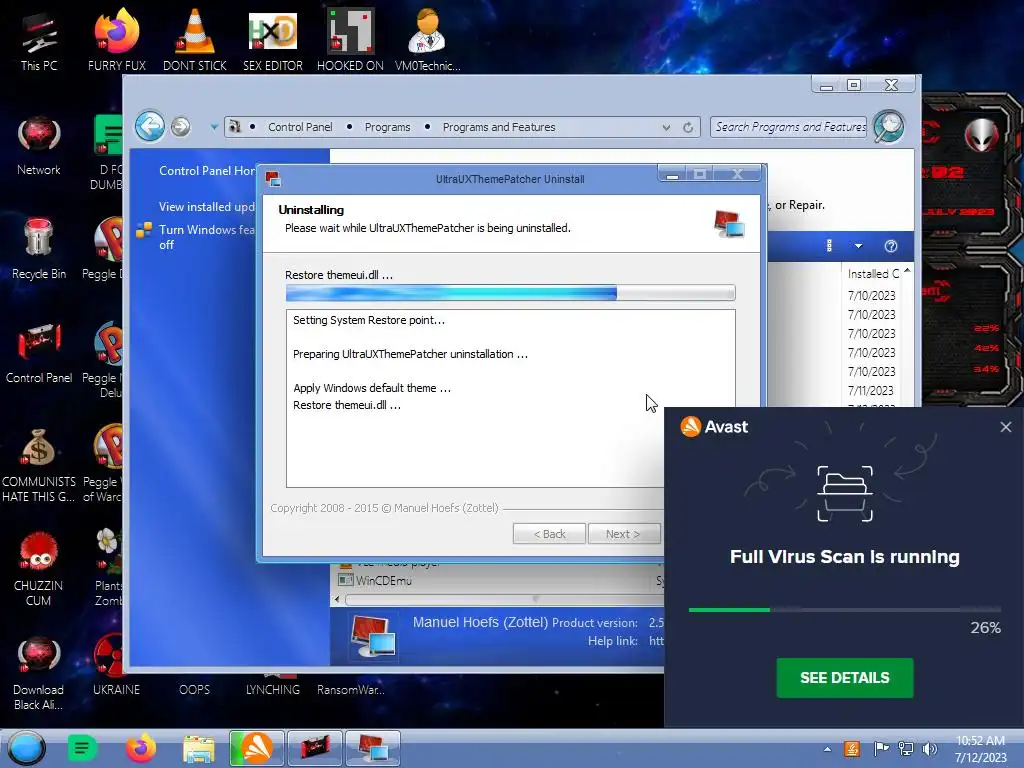1024x768 pixels.
Task: Click the uninstall log text area
Action: pyautogui.click(x=510, y=398)
